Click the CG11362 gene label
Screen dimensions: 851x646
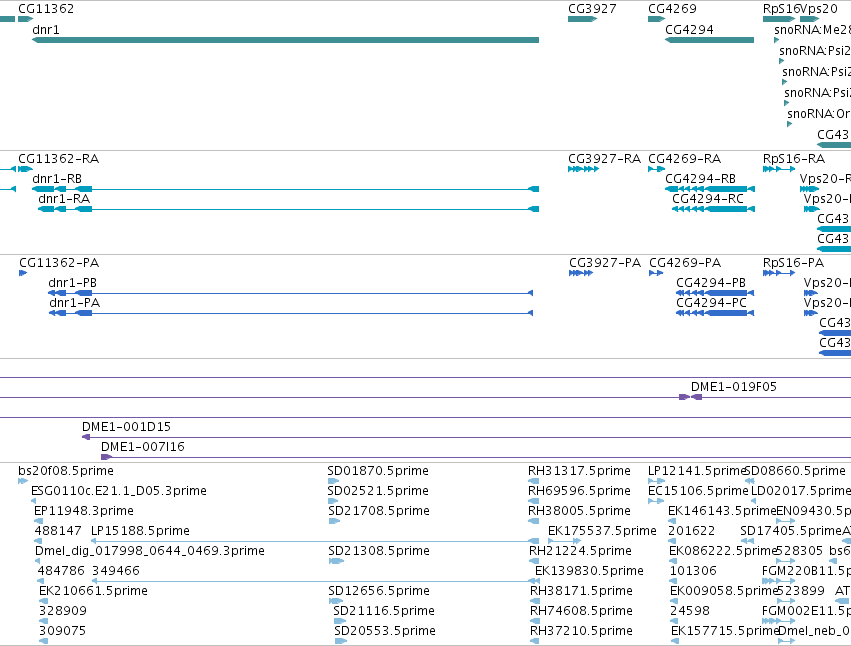pos(46,9)
